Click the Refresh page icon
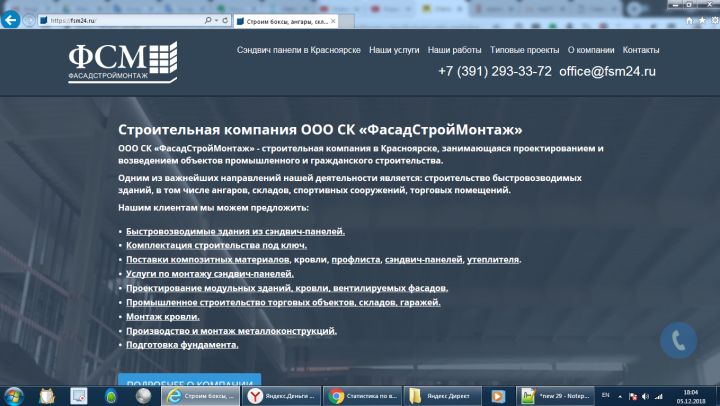 coord(225,20)
